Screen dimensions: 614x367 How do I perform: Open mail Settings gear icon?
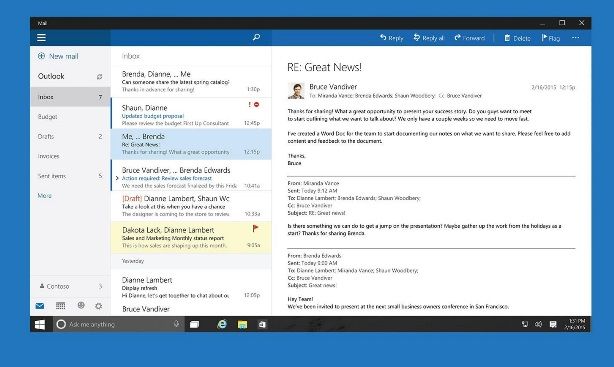[x=98, y=306]
